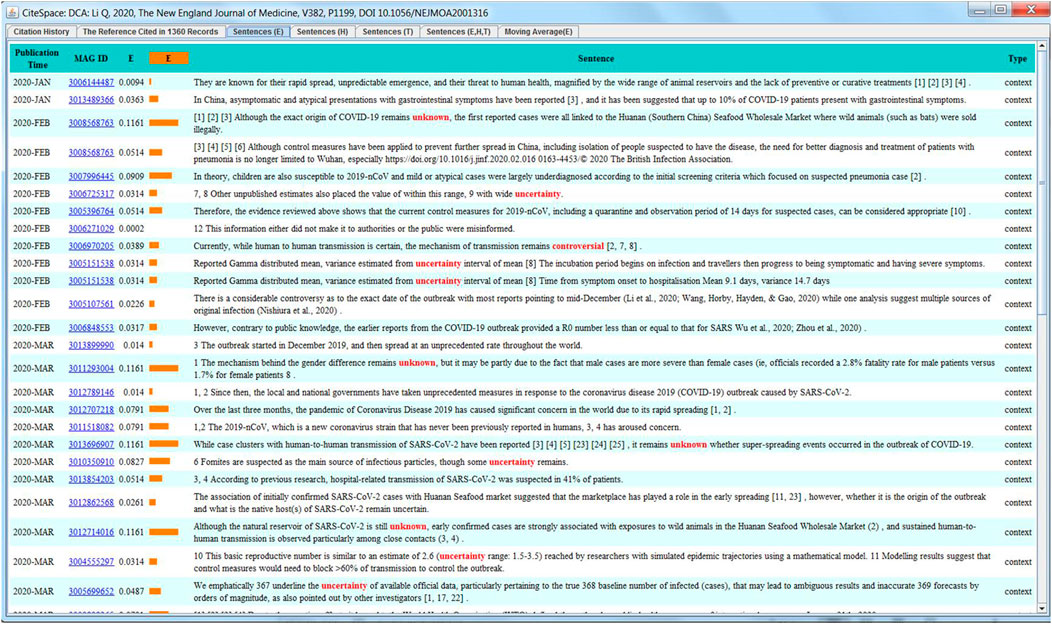Click the context type cell in row 3005699652
The height and width of the screenshot is (624, 1052).
(x=1018, y=591)
